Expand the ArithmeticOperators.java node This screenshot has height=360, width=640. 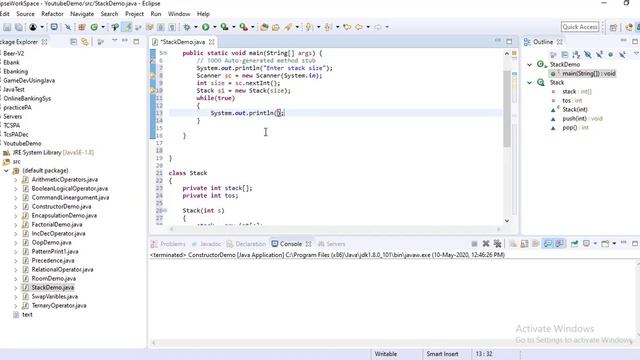pos(16,180)
